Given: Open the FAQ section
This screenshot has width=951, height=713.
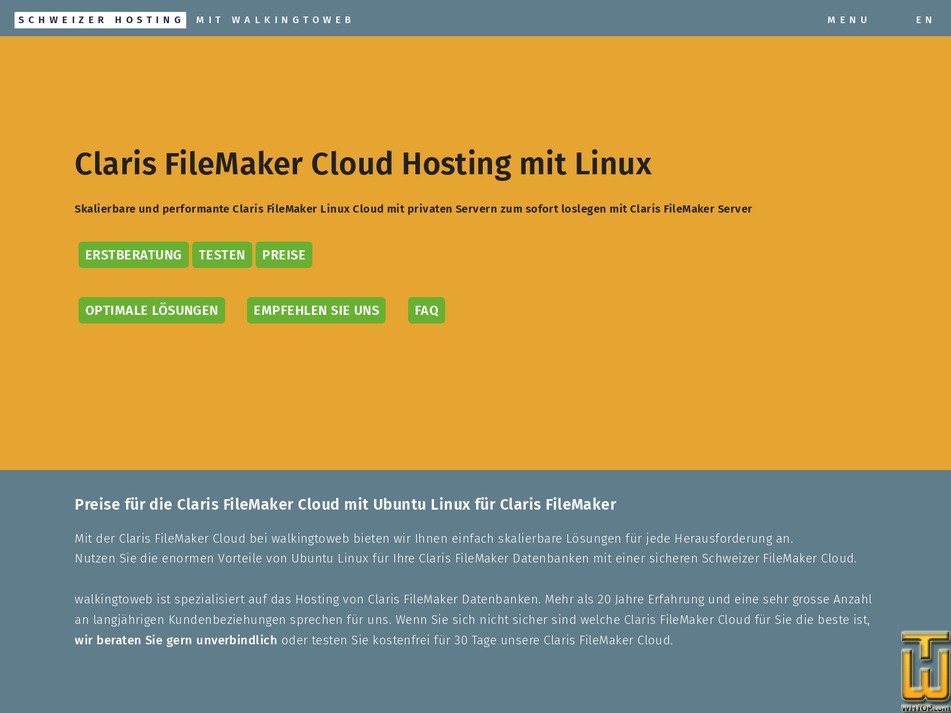Looking at the screenshot, I should 427,310.
